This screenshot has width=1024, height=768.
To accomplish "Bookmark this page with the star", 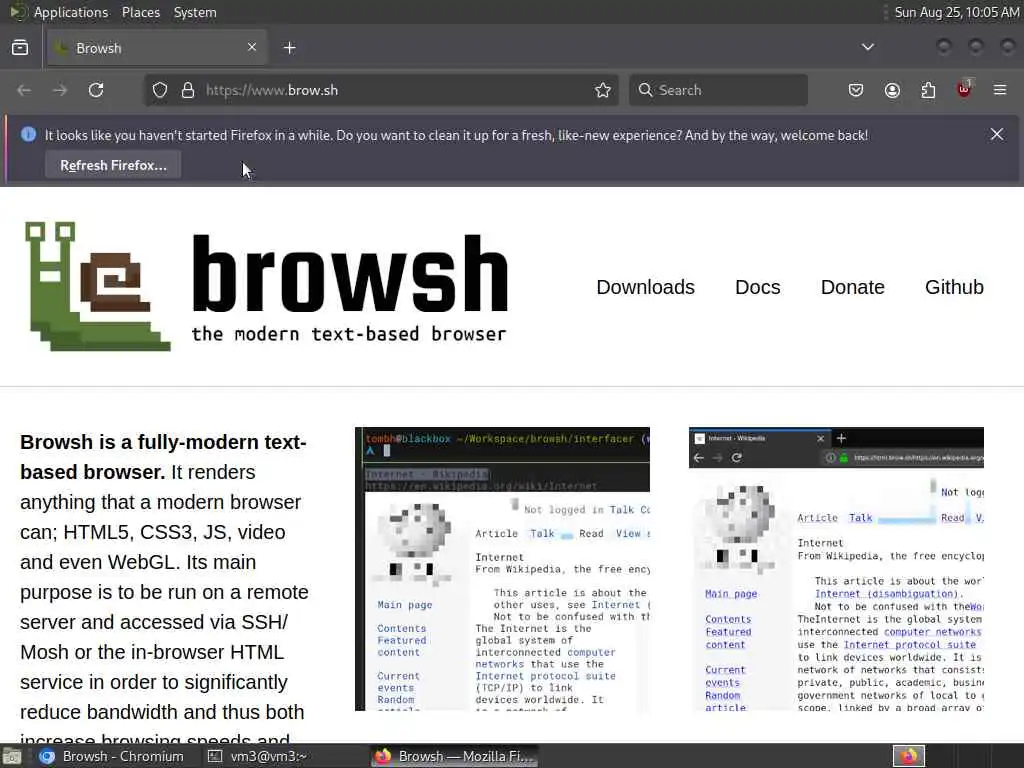I will click(603, 90).
